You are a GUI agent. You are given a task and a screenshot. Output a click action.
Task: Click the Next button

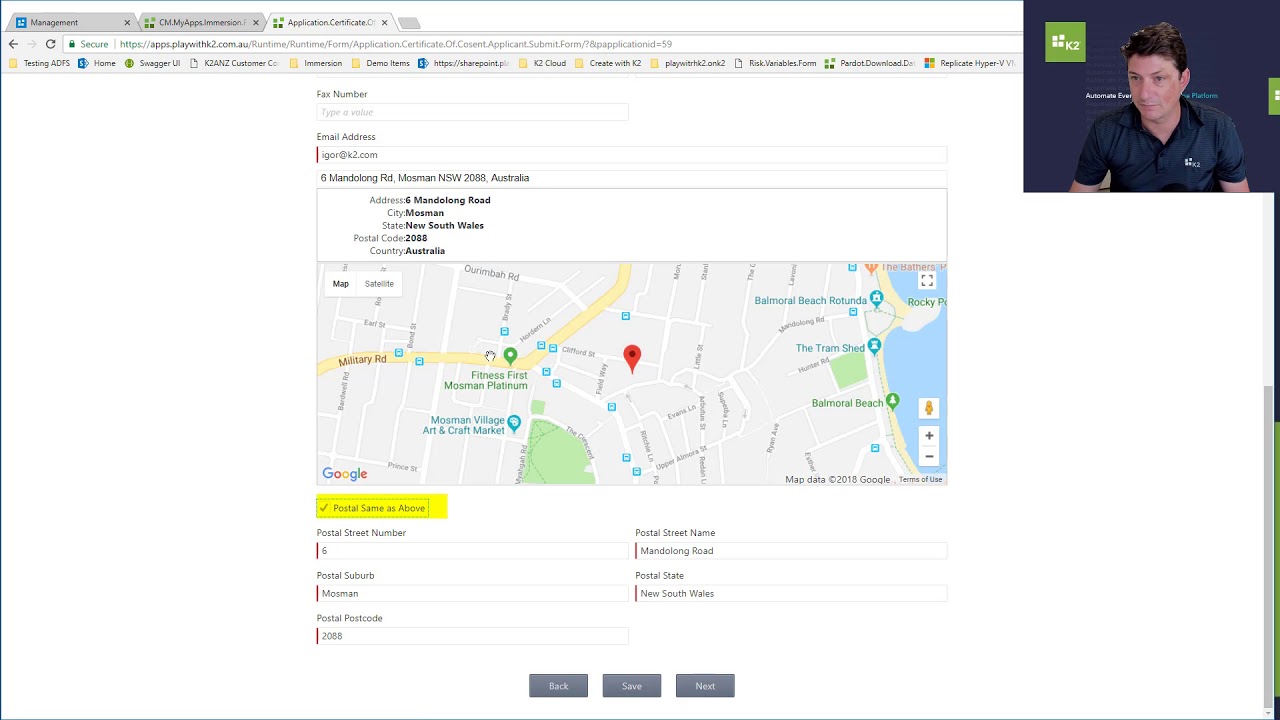coord(705,686)
